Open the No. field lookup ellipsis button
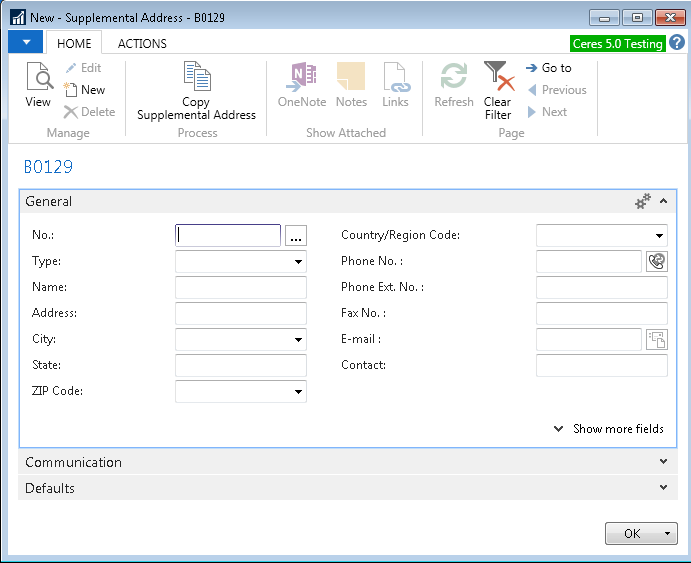This screenshot has width=691, height=563. pyautogui.click(x=295, y=236)
